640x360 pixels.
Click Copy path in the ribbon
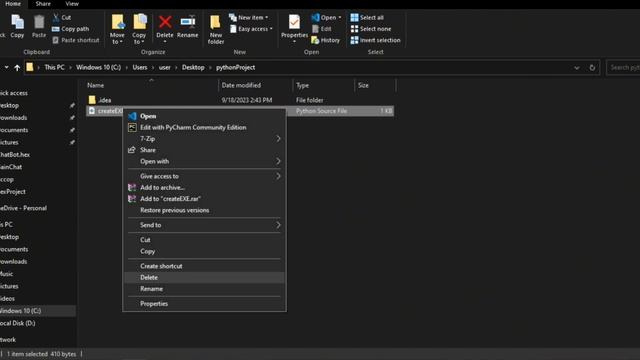[x=71, y=29]
